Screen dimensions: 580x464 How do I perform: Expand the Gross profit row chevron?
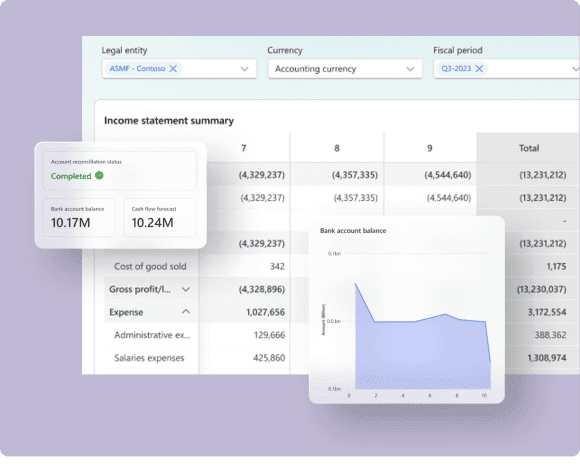click(186, 289)
